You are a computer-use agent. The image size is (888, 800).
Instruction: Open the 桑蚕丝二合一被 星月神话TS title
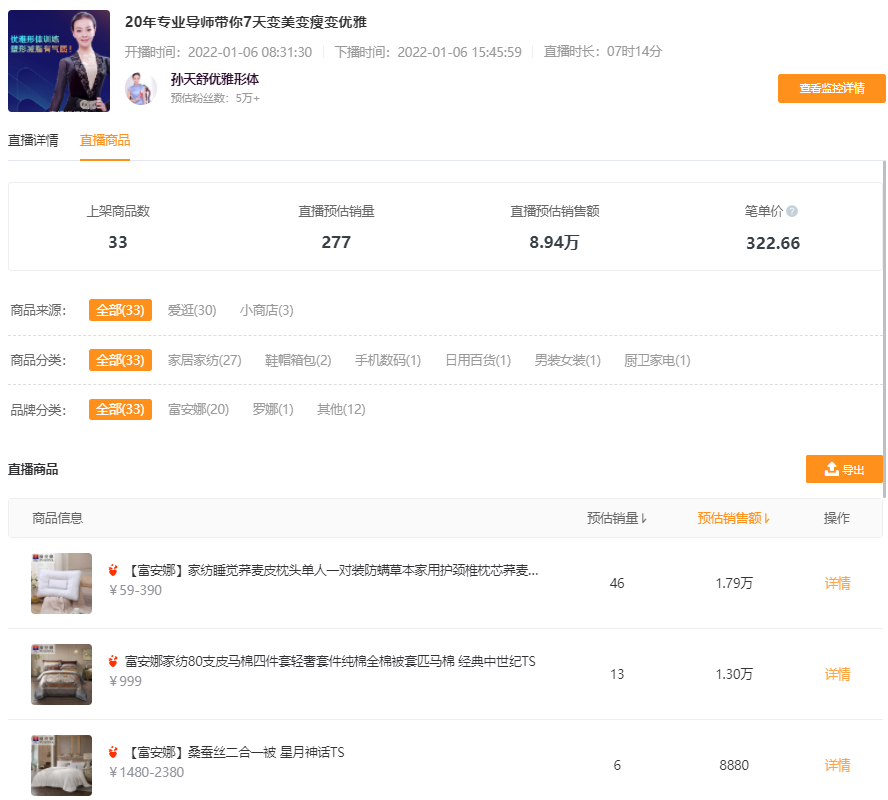pos(234,752)
